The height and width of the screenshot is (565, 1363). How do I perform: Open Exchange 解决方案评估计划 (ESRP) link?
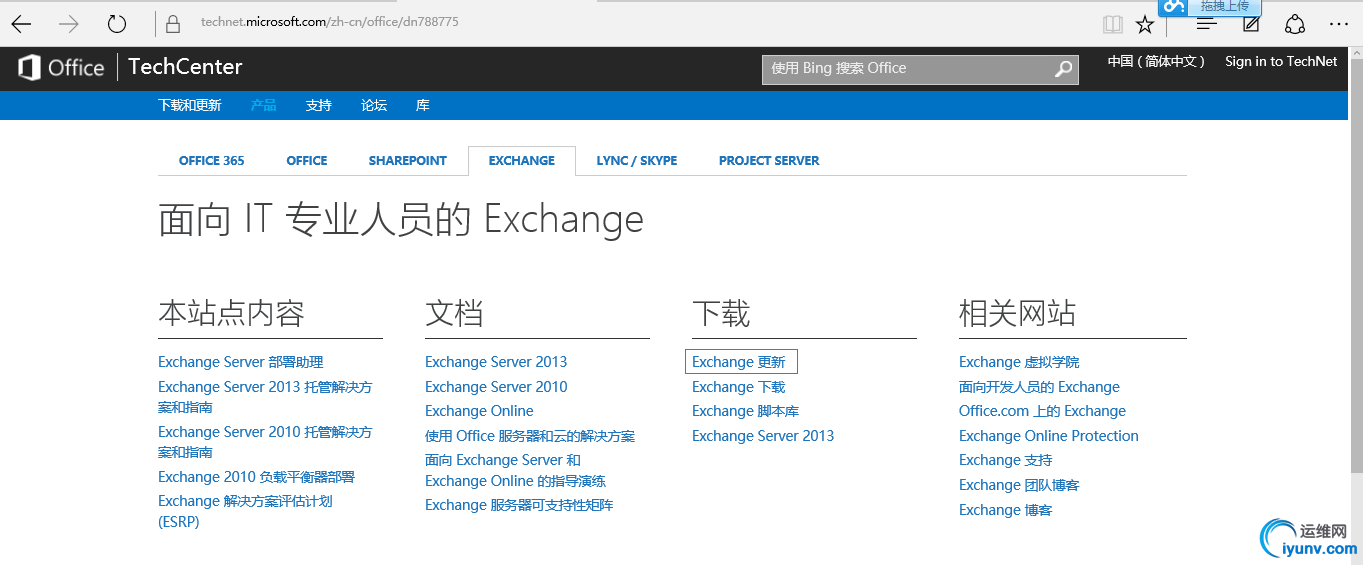click(245, 511)
